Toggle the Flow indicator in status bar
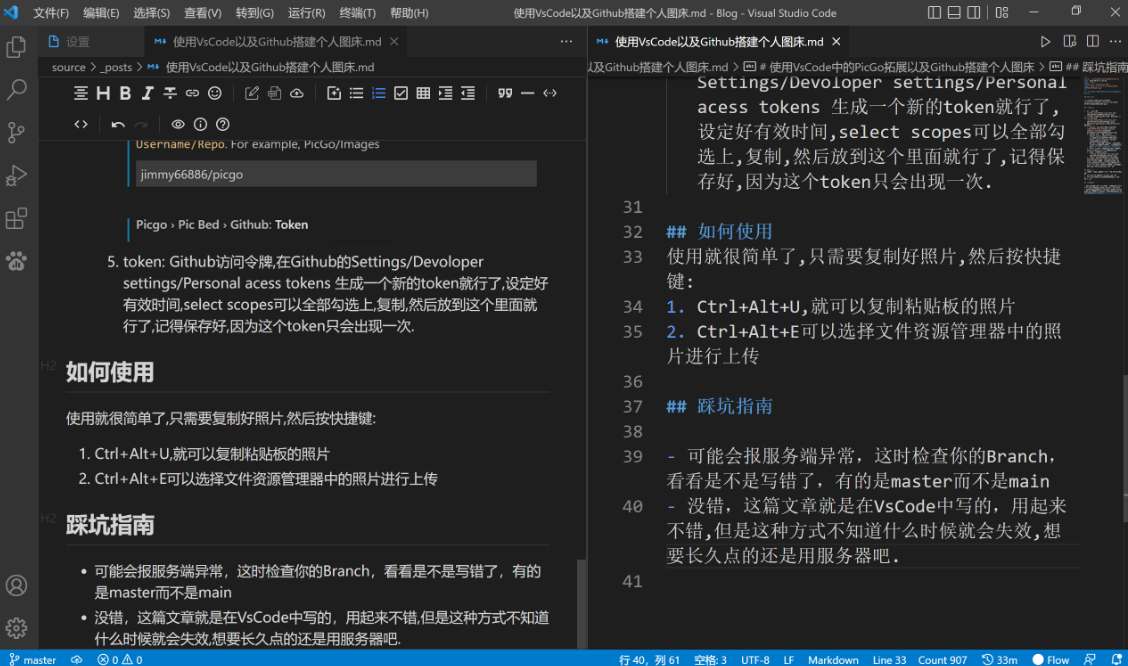This screenshot has width=1128, height=666. (x=1050, y=660)
